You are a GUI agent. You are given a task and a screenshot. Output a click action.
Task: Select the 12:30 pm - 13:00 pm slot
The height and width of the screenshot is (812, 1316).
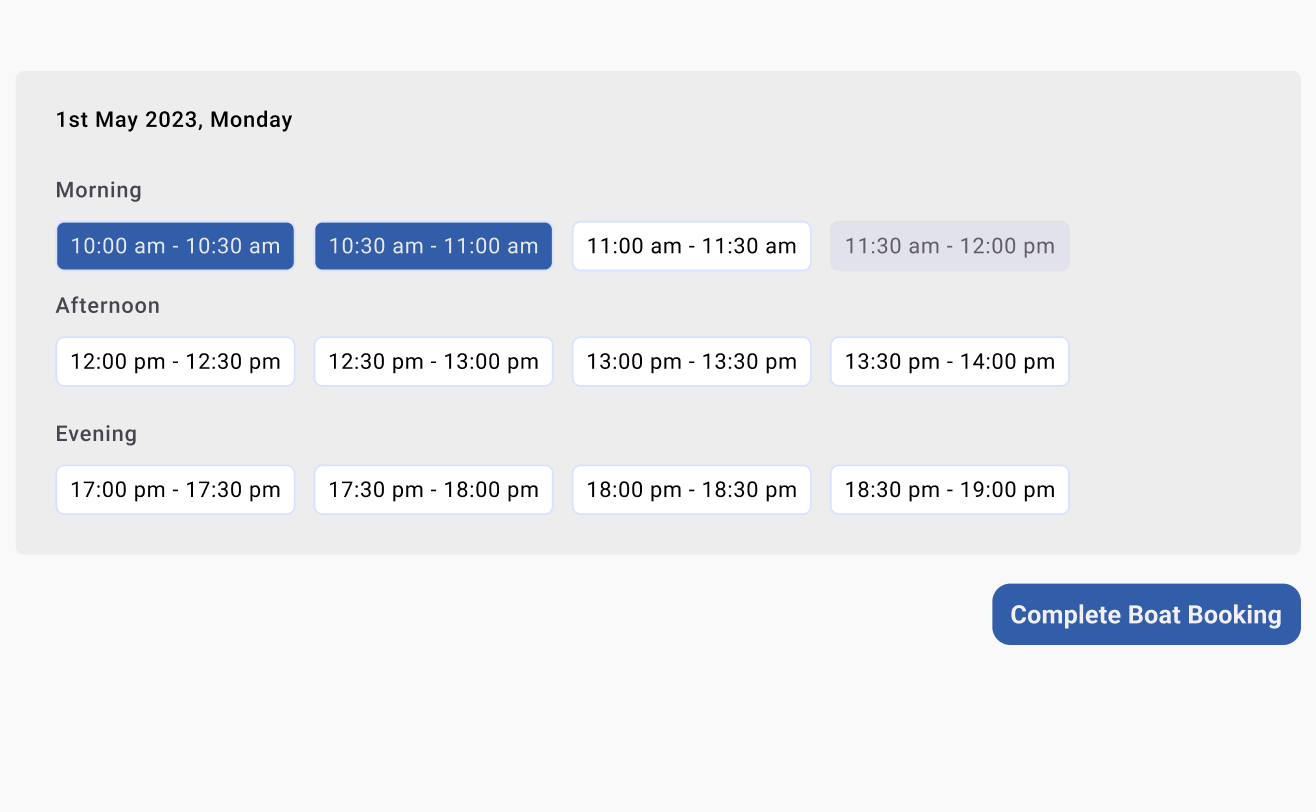(x=433, y=361)
